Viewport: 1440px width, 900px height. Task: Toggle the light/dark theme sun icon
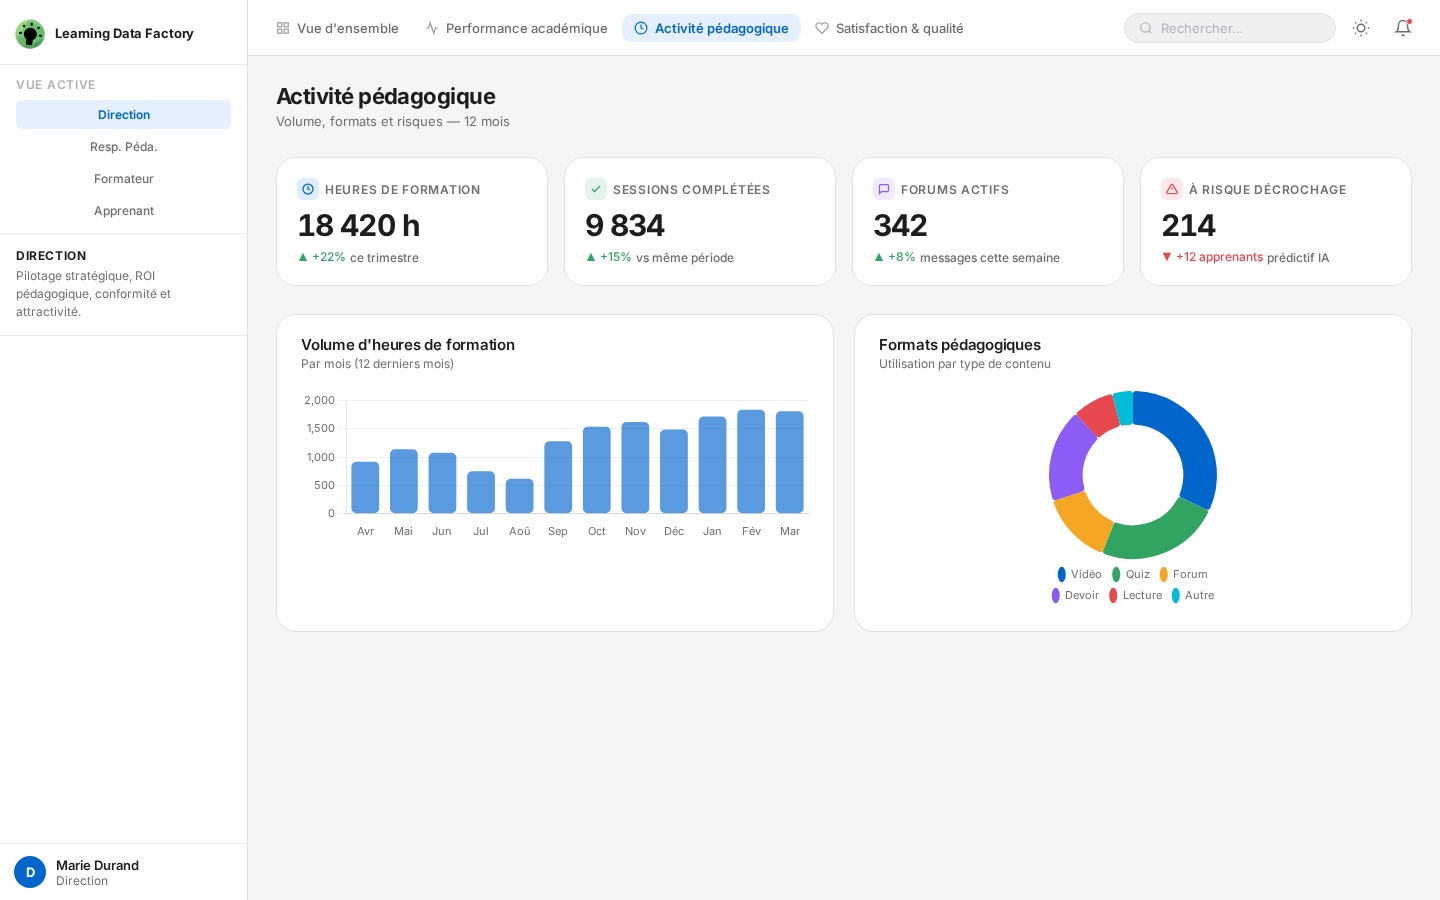pyautogui.click(x=1361, y=28)
